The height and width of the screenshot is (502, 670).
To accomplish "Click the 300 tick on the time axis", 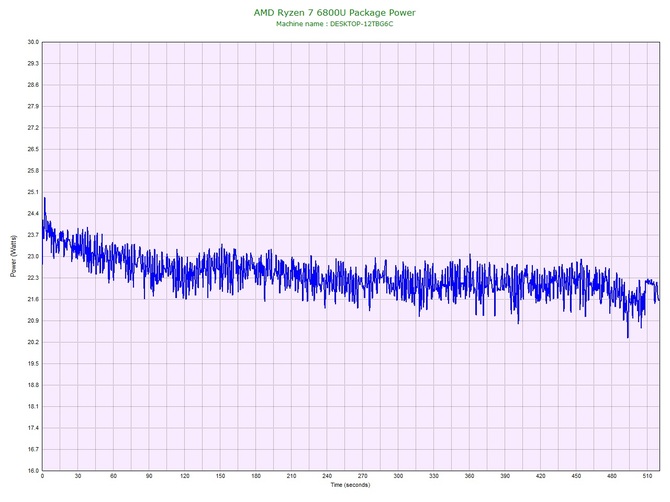I will [398, 476].
